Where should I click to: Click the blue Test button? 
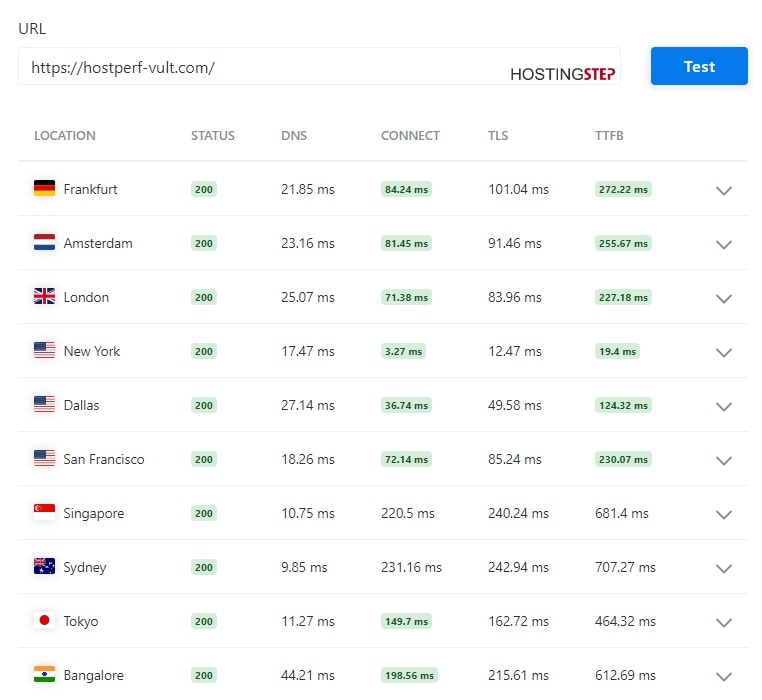tap(699, 66)
